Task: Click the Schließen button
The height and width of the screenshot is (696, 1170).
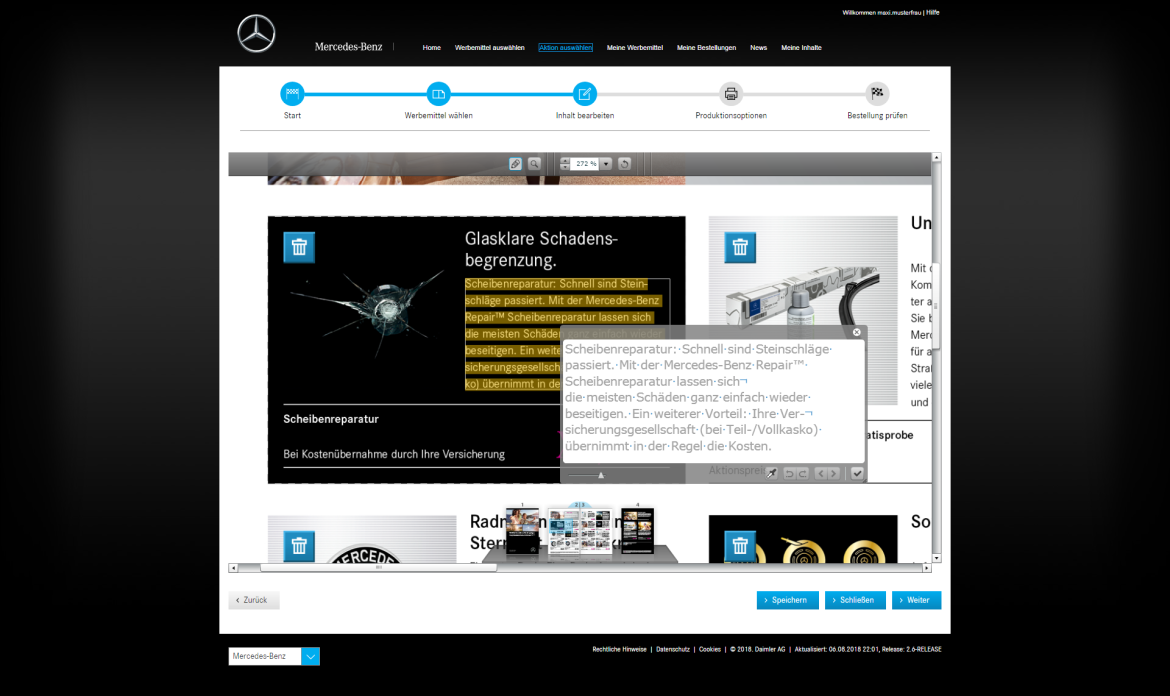Action: pyautogui.click(x=855, y=600)
